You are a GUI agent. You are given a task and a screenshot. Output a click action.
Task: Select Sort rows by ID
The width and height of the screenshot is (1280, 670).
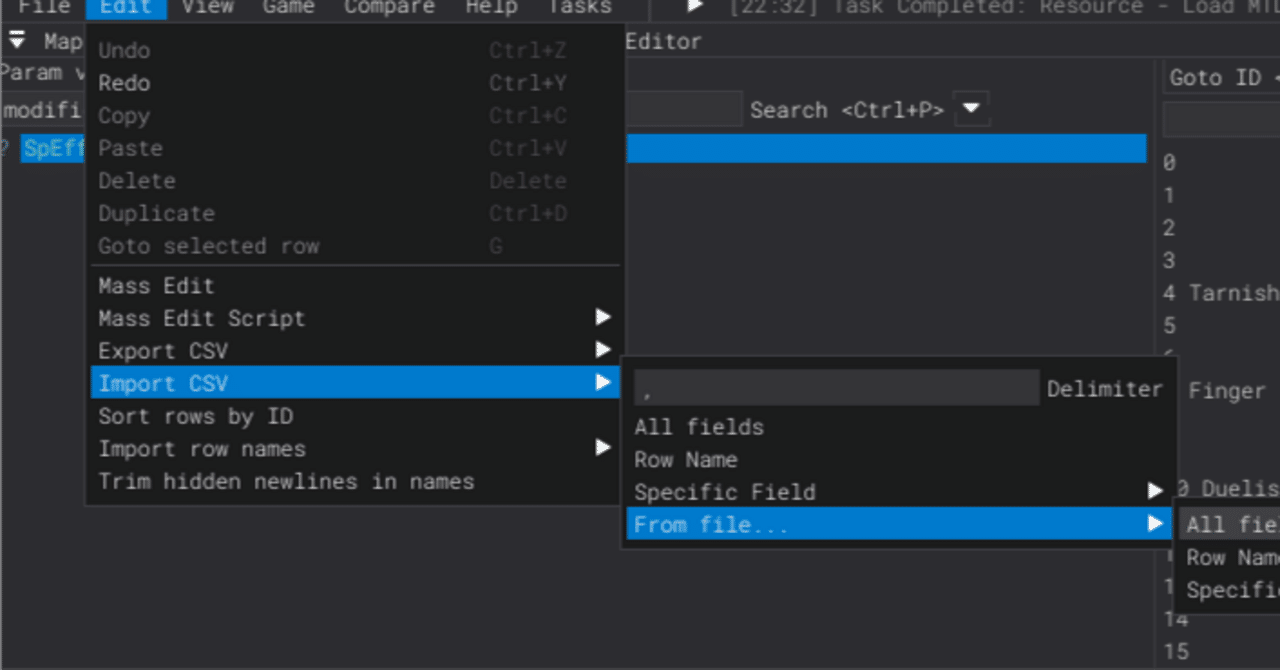(196, 416)
